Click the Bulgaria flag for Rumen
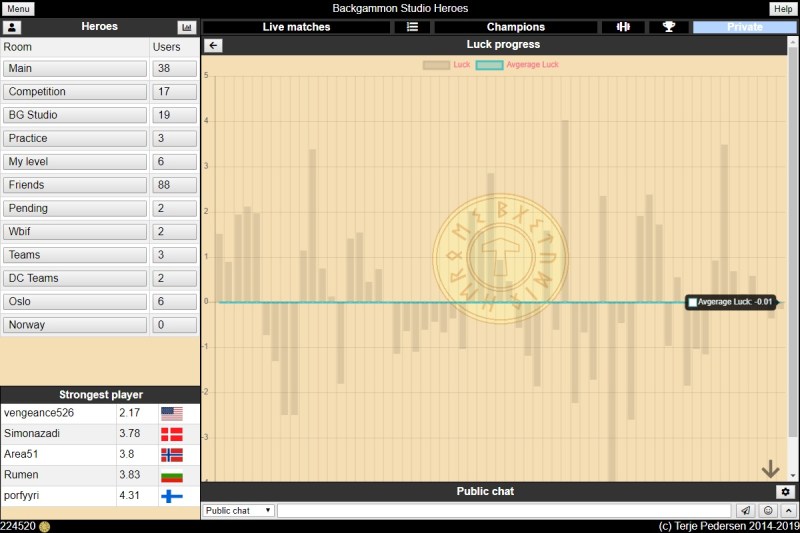 [x=172, y=475]
